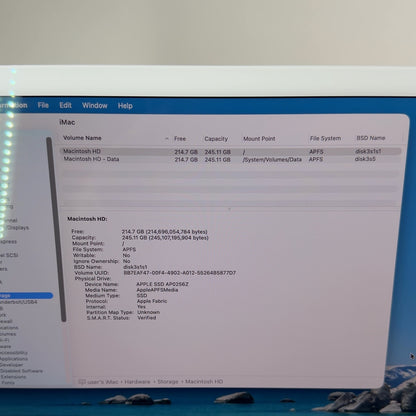Screen dimensions: 416x416
Task: Toggle sort arrow beside Volume Name
Action: click(x=167, y=138)
